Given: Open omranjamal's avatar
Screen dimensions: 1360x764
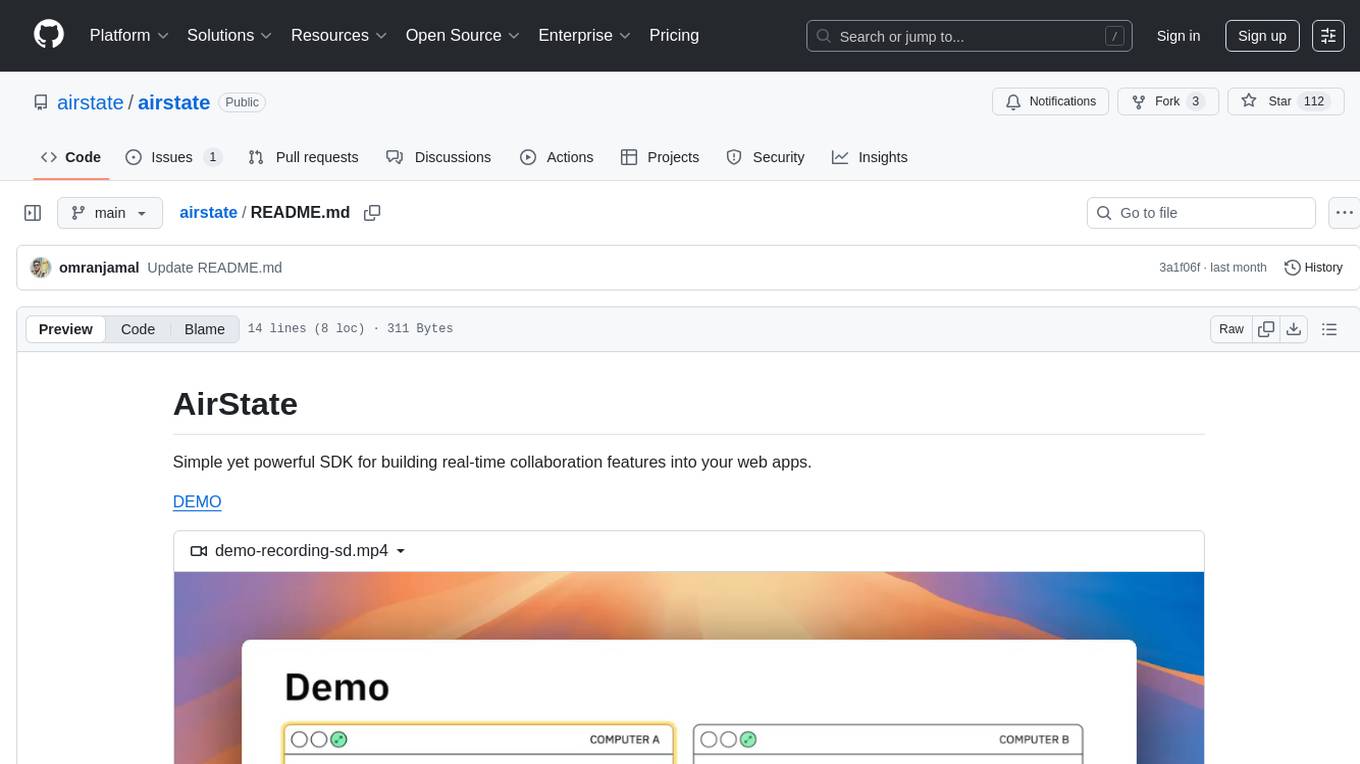Looking at the screenshot, I should click(41, 267).
